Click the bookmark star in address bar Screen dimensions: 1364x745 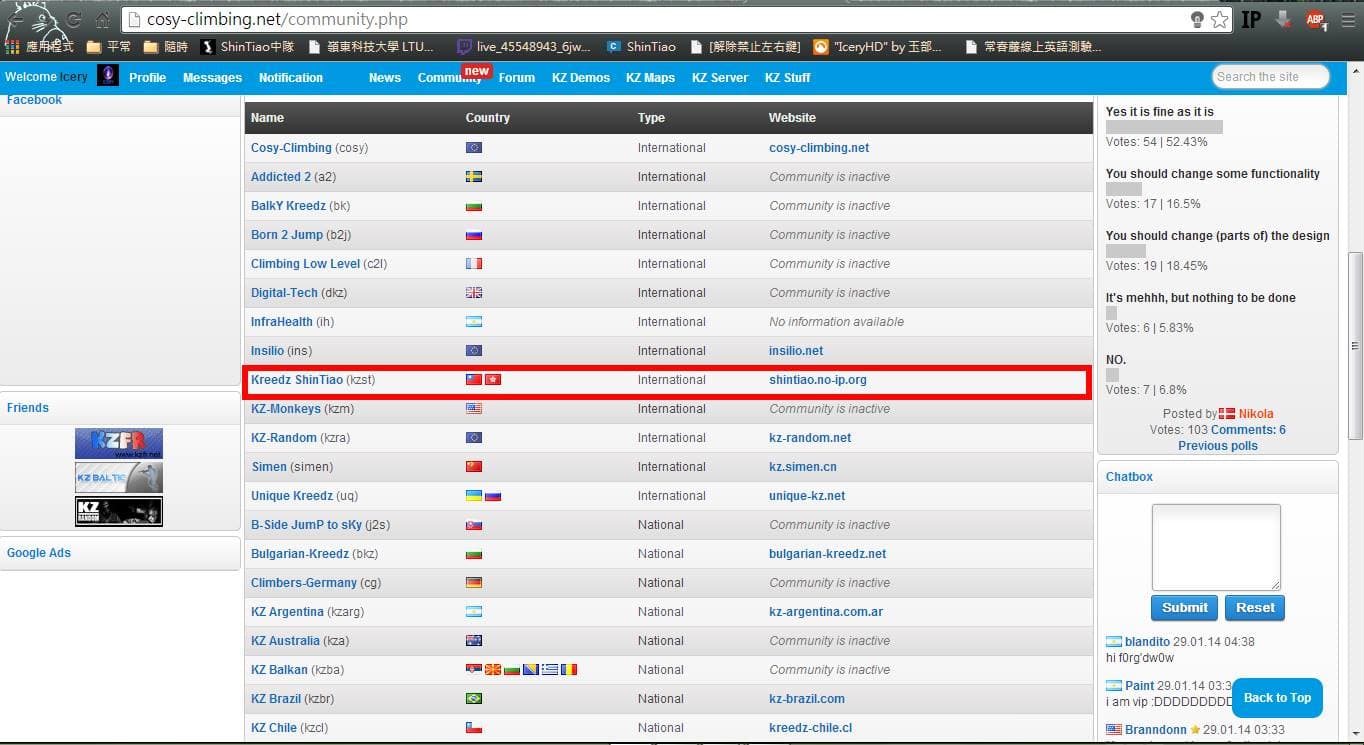[1219, 20]
